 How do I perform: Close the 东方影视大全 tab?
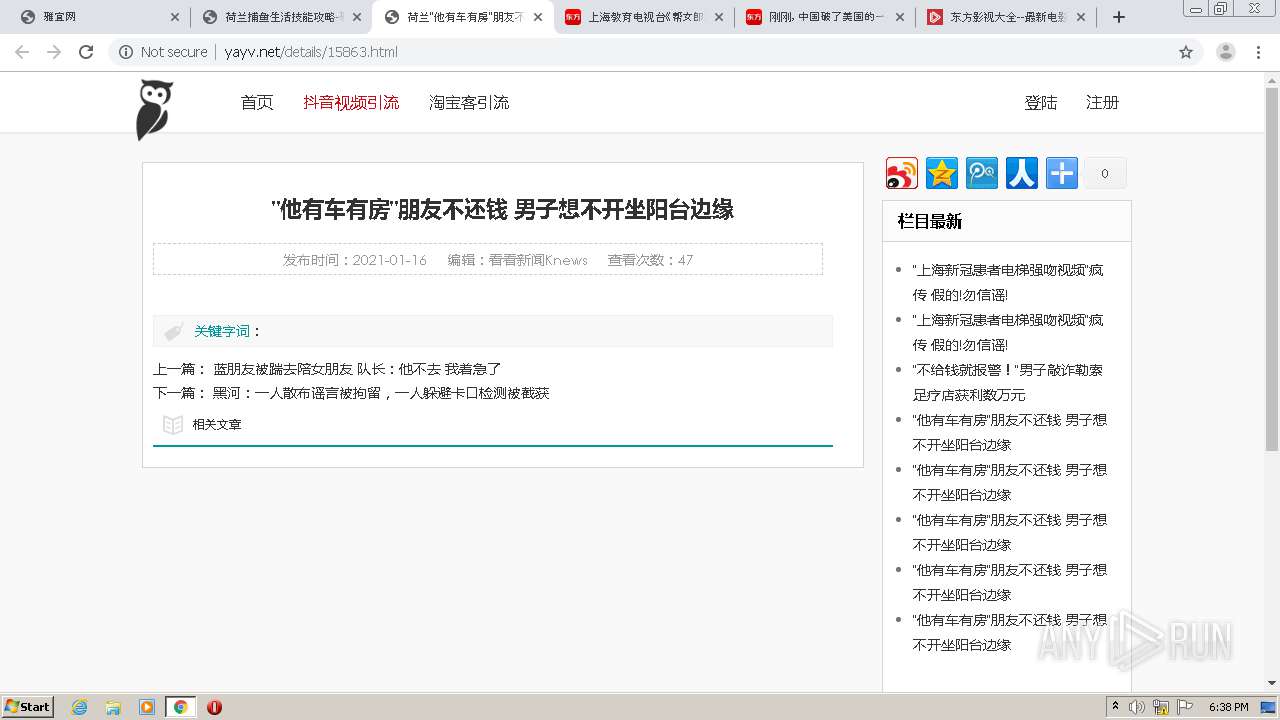[x=1081, y=17]
